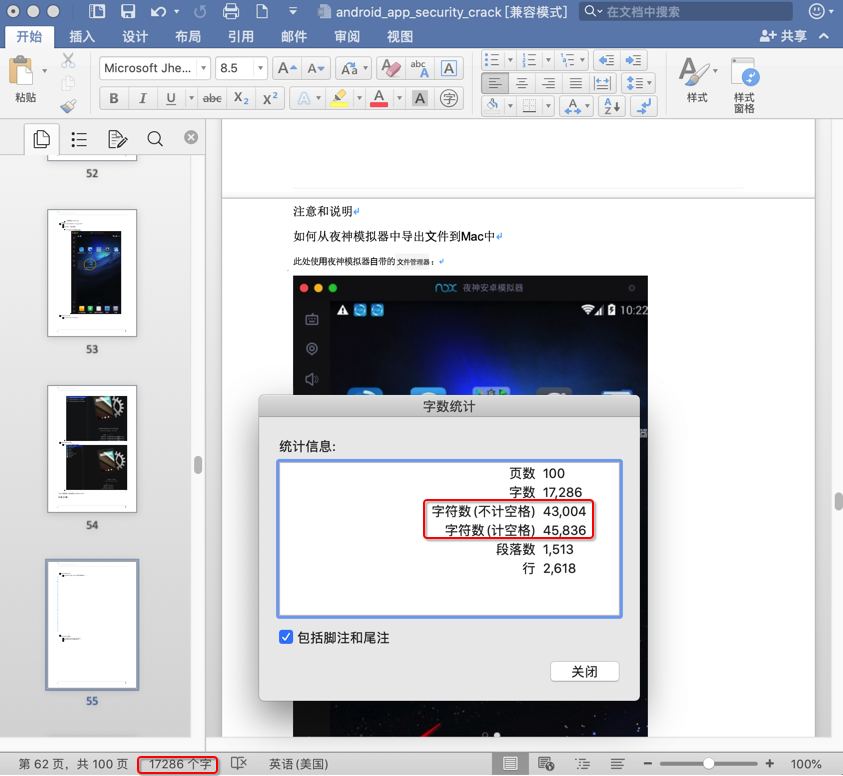This screenshot has height=776, width=843.
Task: Open search magnifier icon in sidebar
Action: [x=155, y=139]
